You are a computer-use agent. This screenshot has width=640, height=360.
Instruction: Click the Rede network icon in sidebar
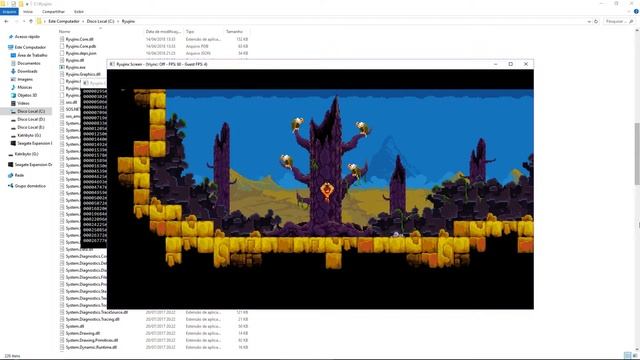point(11,175)
